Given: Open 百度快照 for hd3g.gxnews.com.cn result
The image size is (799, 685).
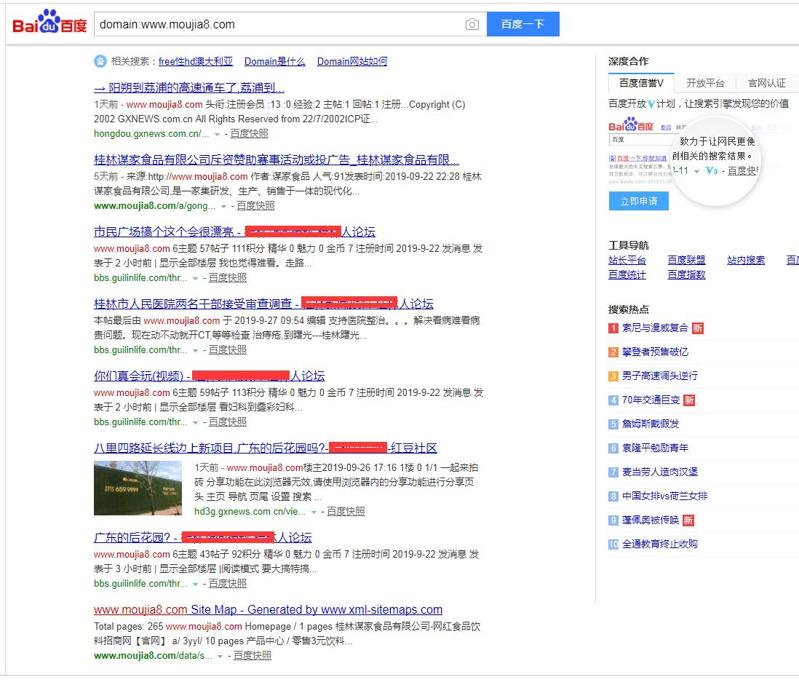Looking at the screenshot, I should (345, 511).
